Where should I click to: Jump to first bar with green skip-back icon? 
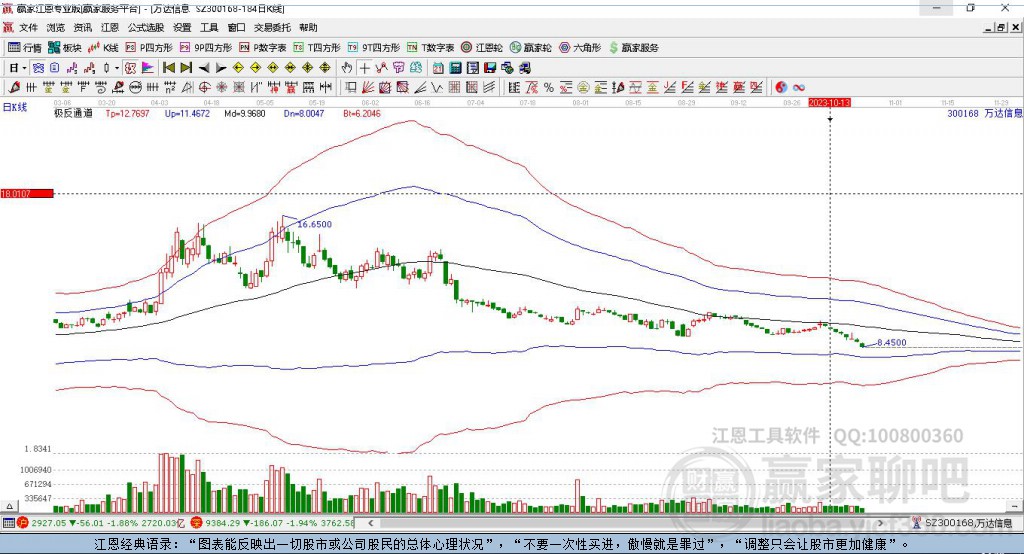pyautogui.click(x=168, y=68)
